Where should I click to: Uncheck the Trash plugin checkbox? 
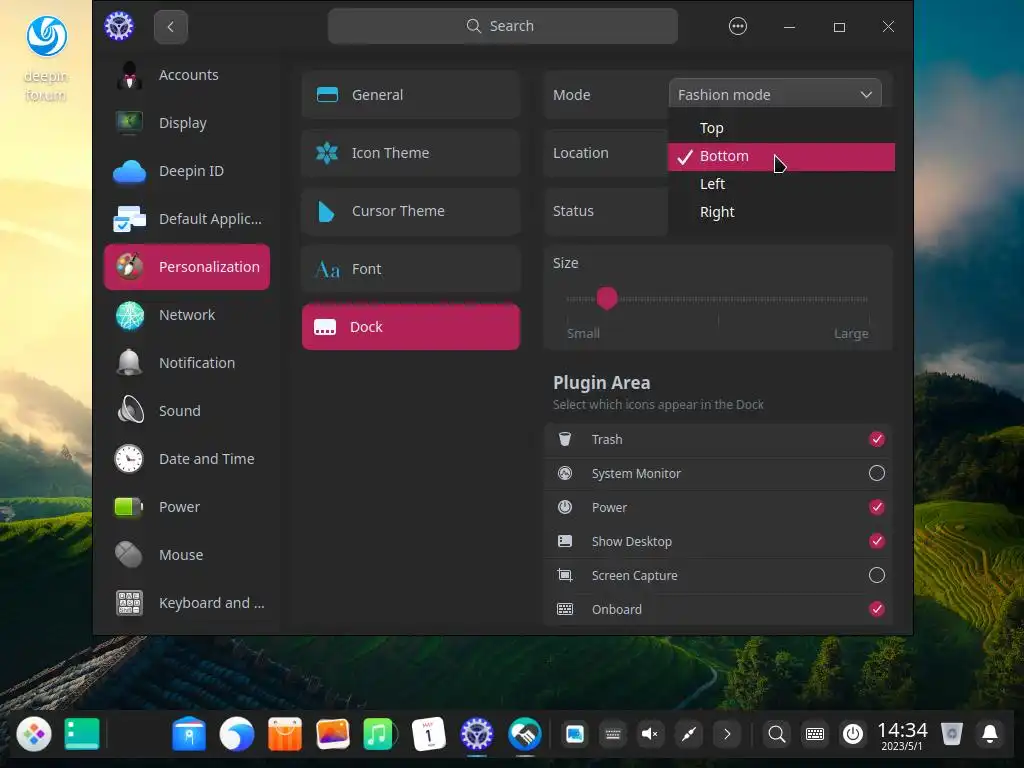tap(876, 440)
